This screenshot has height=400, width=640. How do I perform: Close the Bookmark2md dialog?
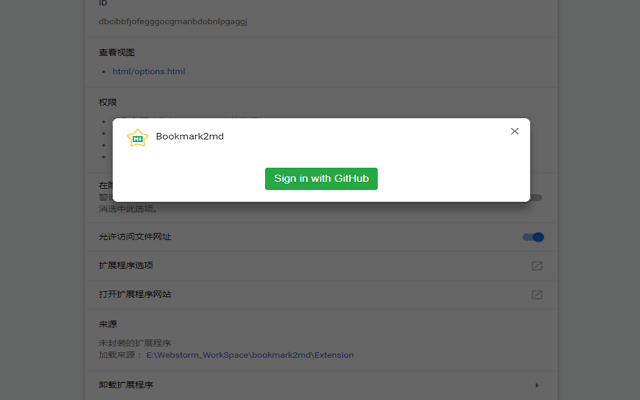pos(515,131)
